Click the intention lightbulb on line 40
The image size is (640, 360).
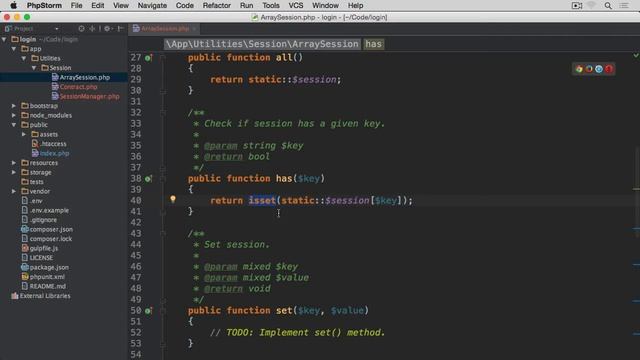[173, 199]
